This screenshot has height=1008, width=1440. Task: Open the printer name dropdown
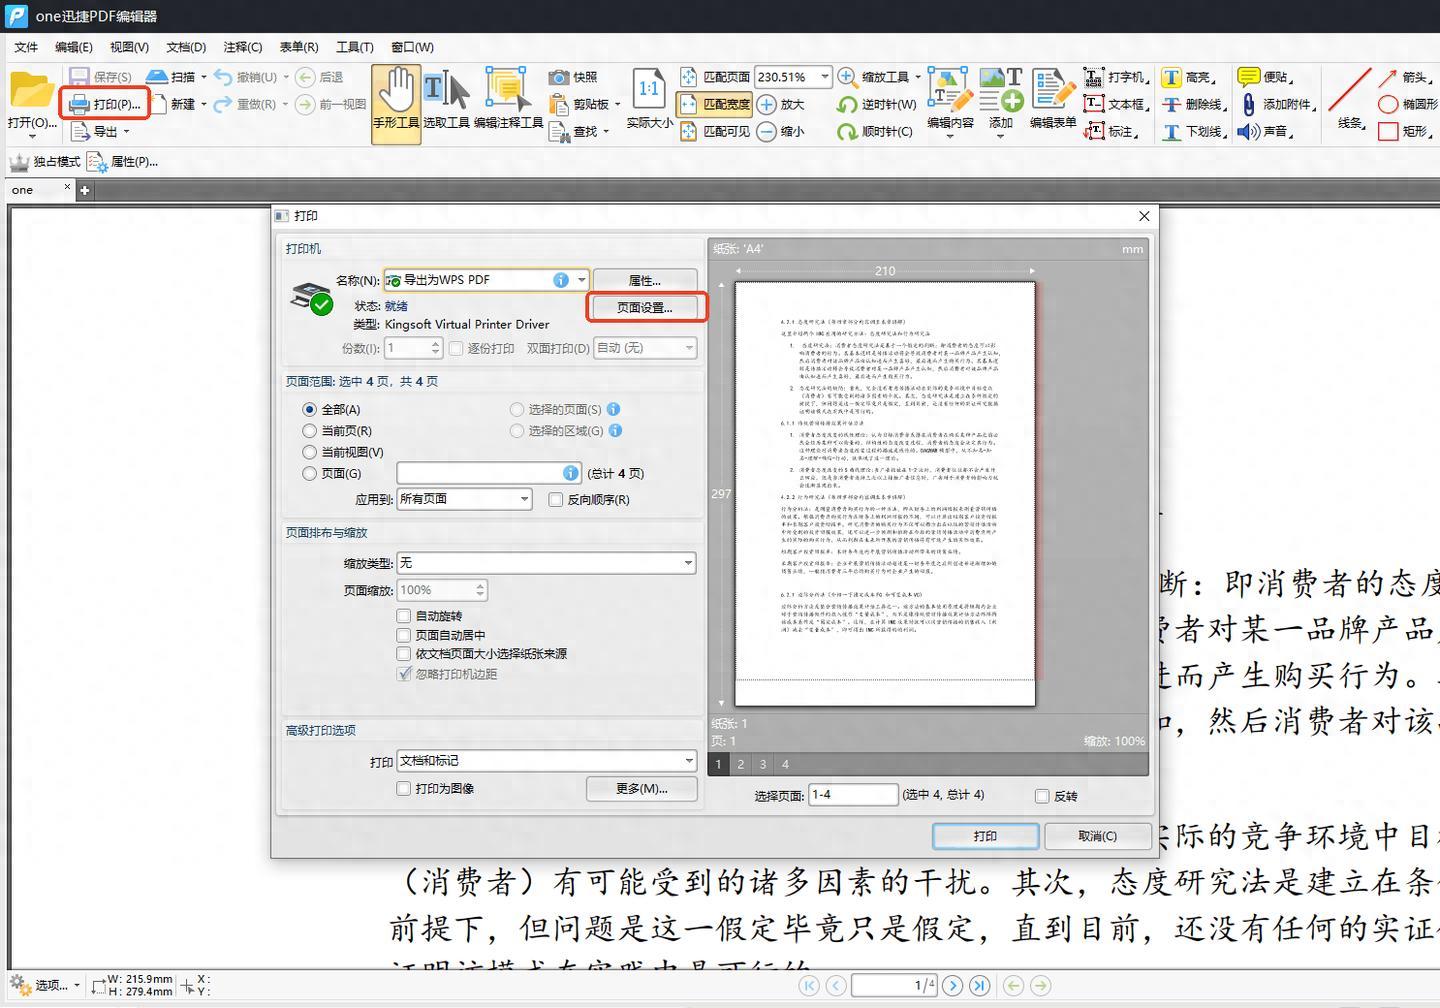[x=581, y=280]
